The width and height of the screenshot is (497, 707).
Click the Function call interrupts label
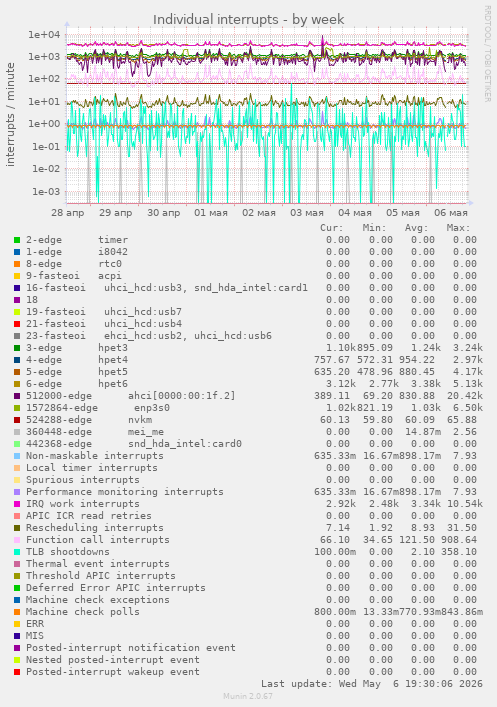[x=98, y=540]
